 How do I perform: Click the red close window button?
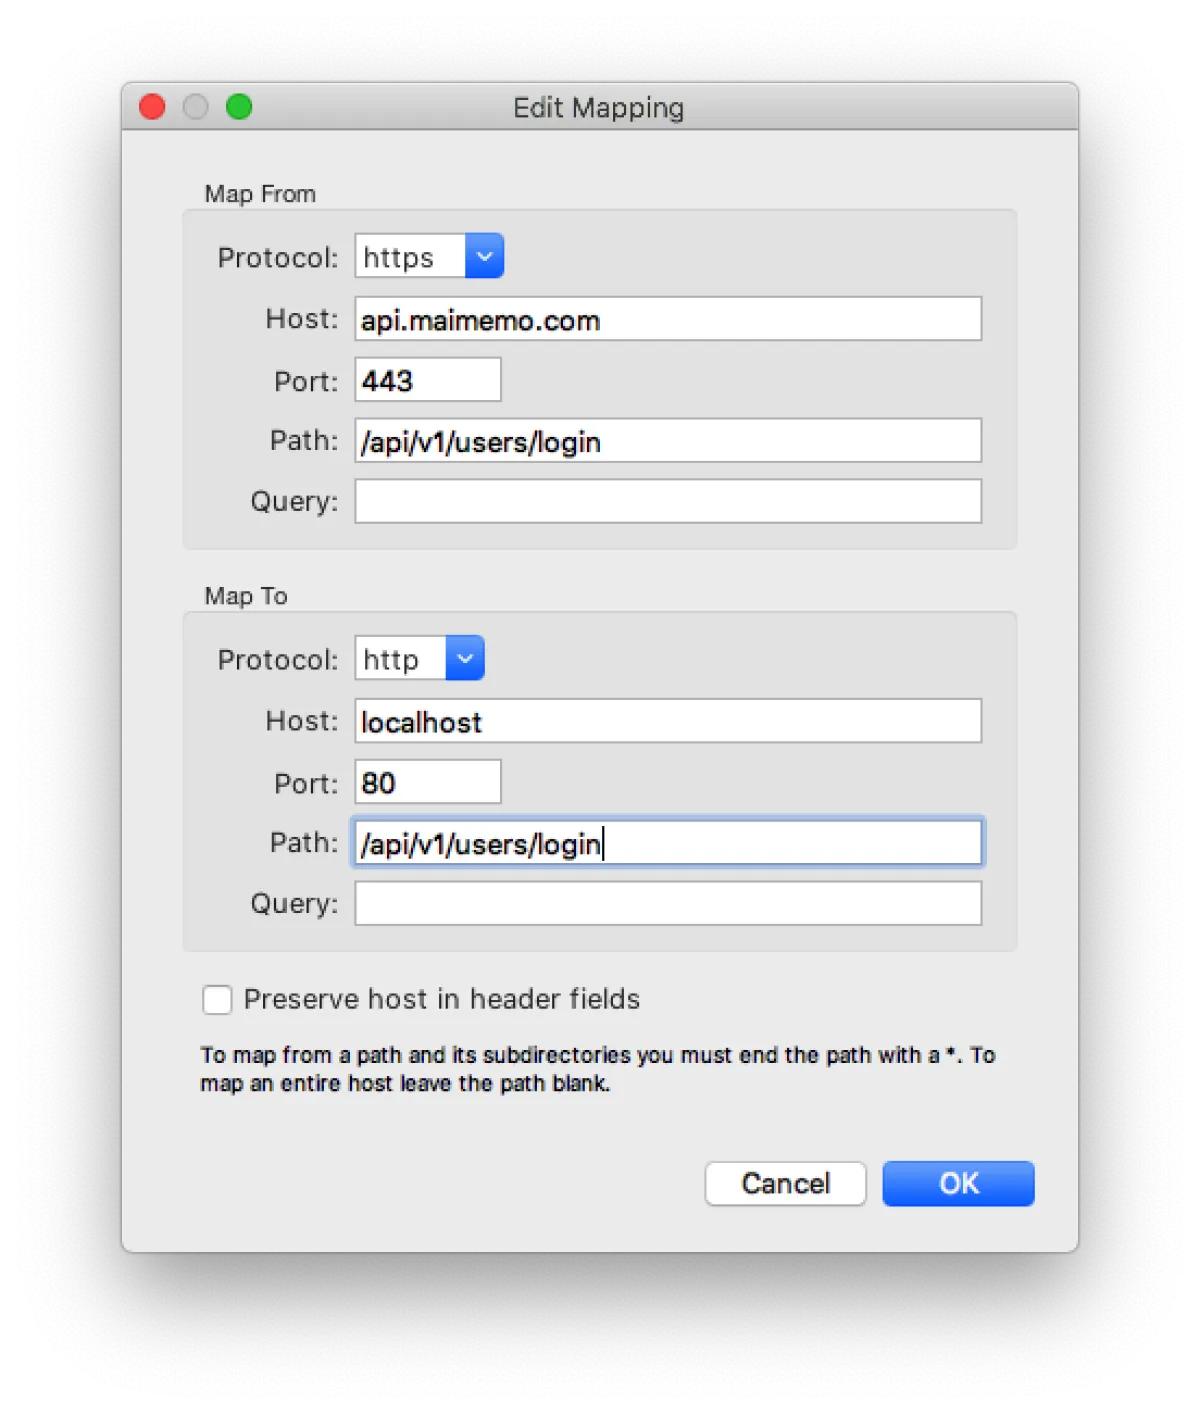[152, 107]
